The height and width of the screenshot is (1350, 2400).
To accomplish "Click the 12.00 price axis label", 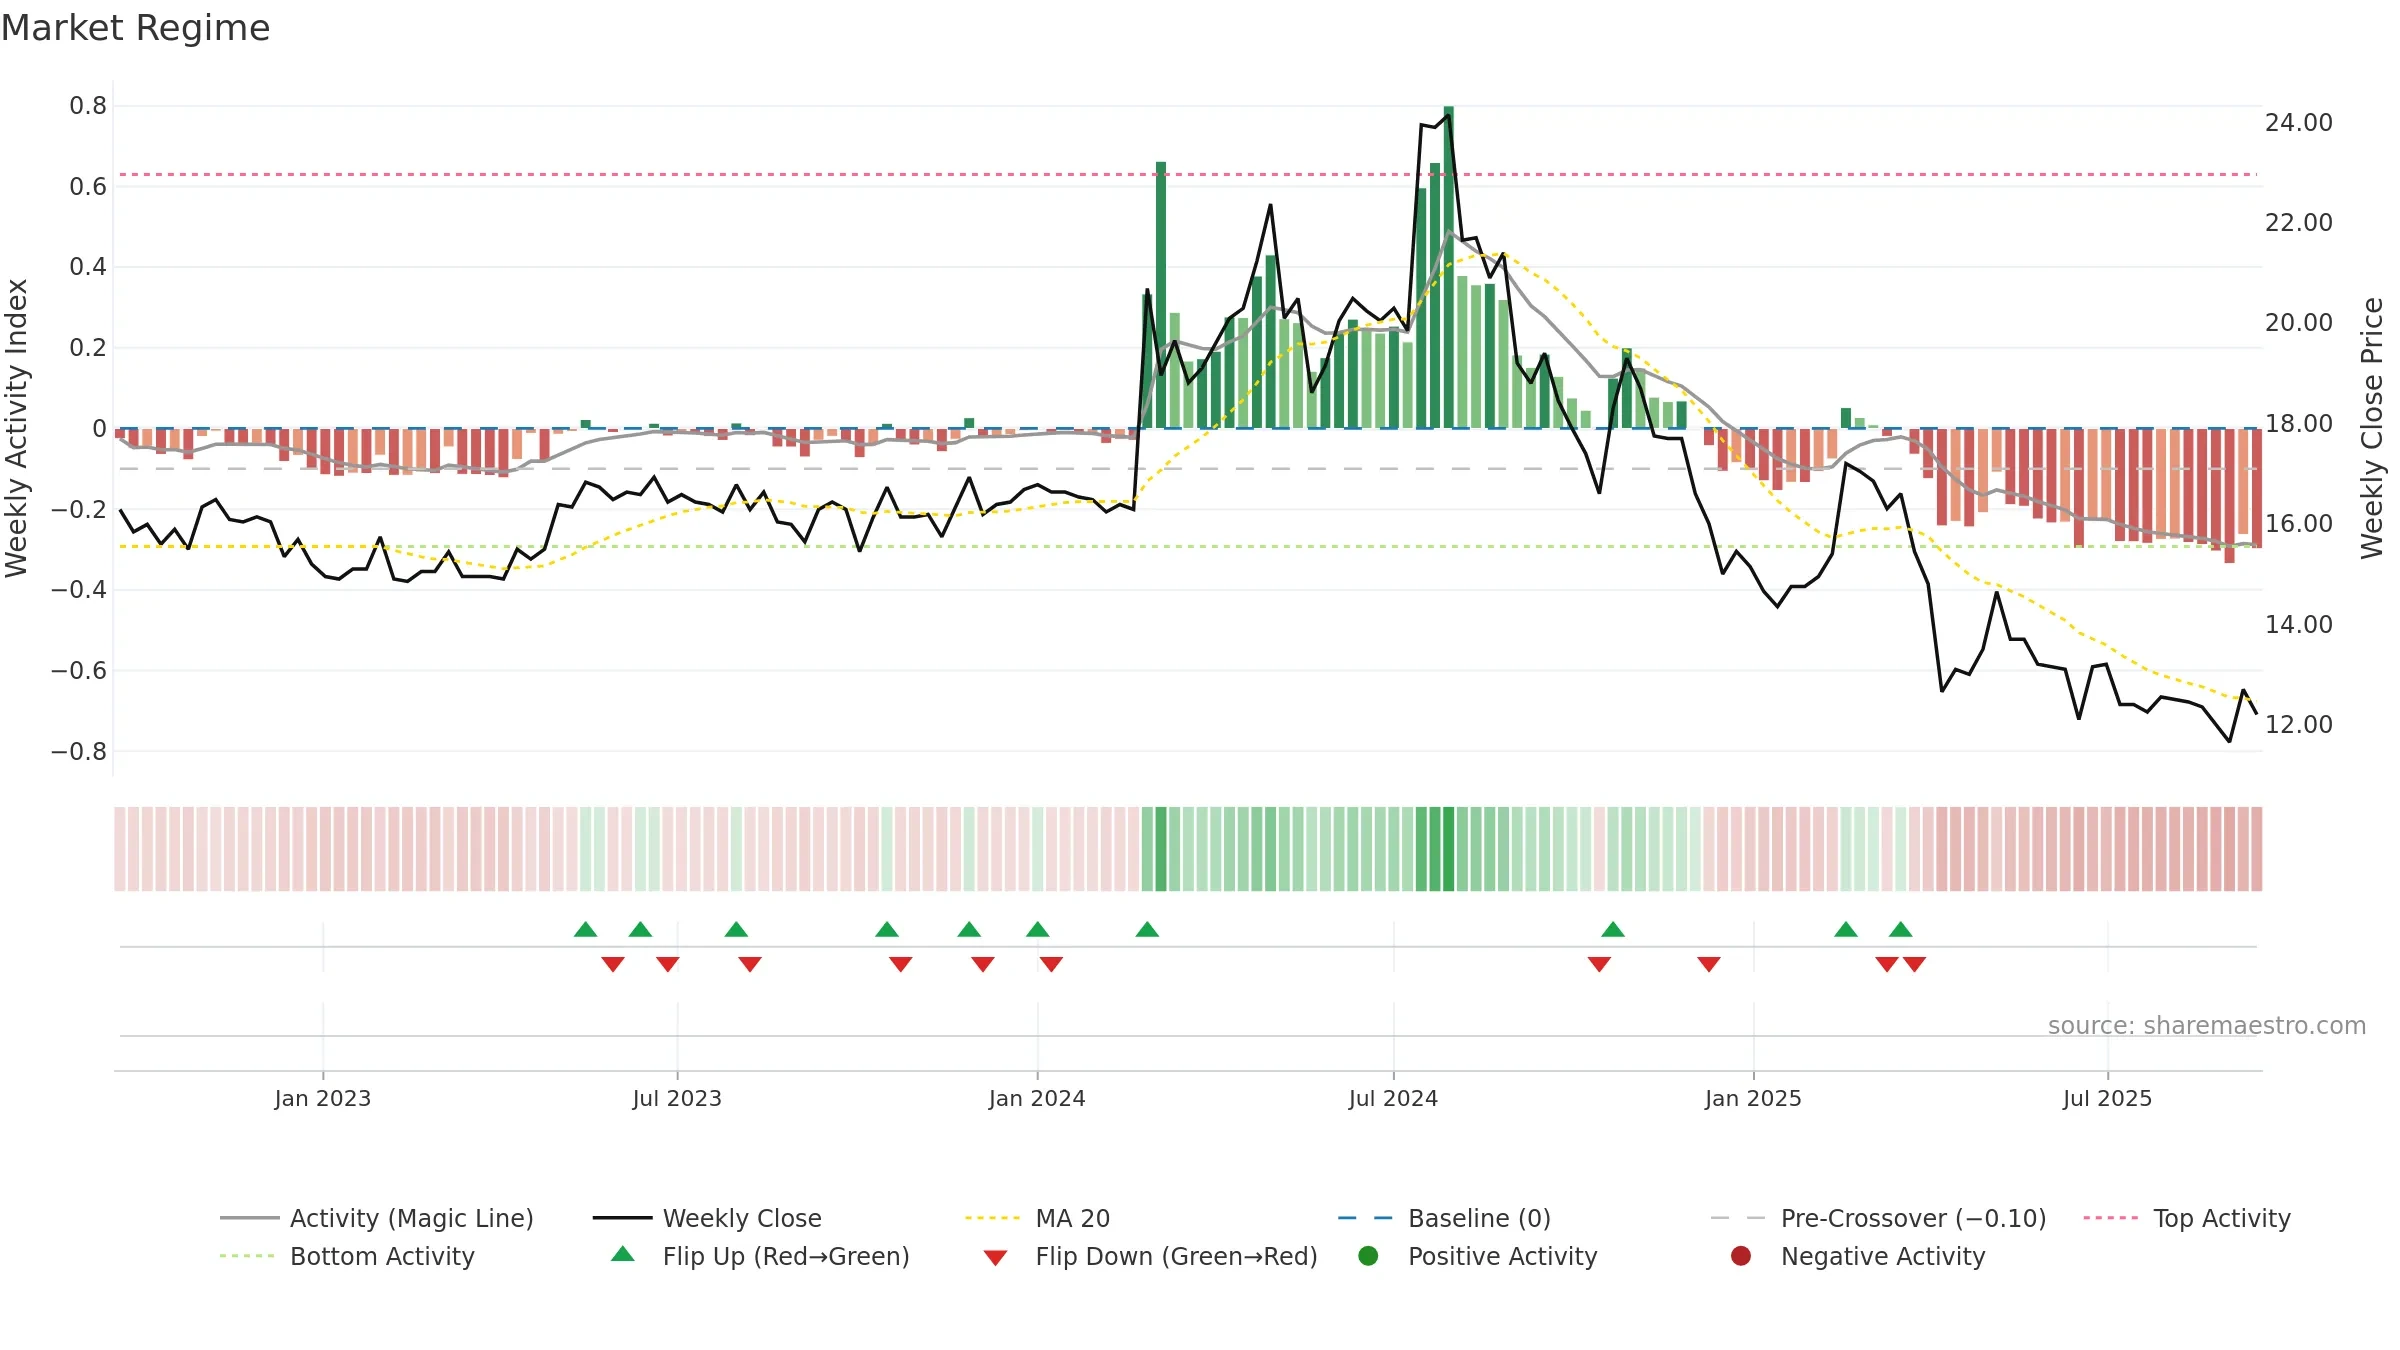I will point(2298,724).
